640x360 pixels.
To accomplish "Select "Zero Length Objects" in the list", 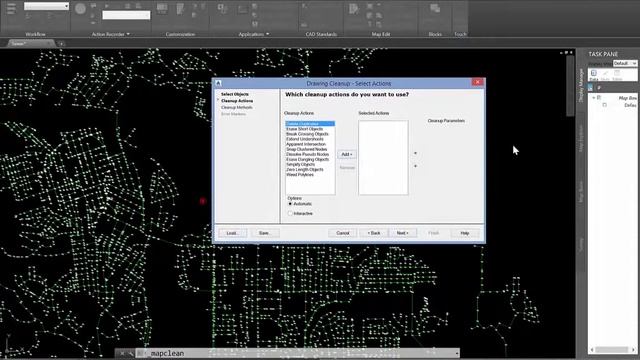I will click(305, 169).
